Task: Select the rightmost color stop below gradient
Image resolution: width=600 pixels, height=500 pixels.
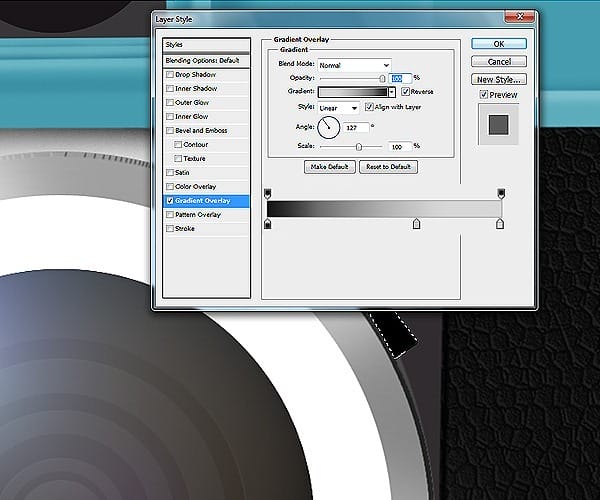Action: [500, 224]
